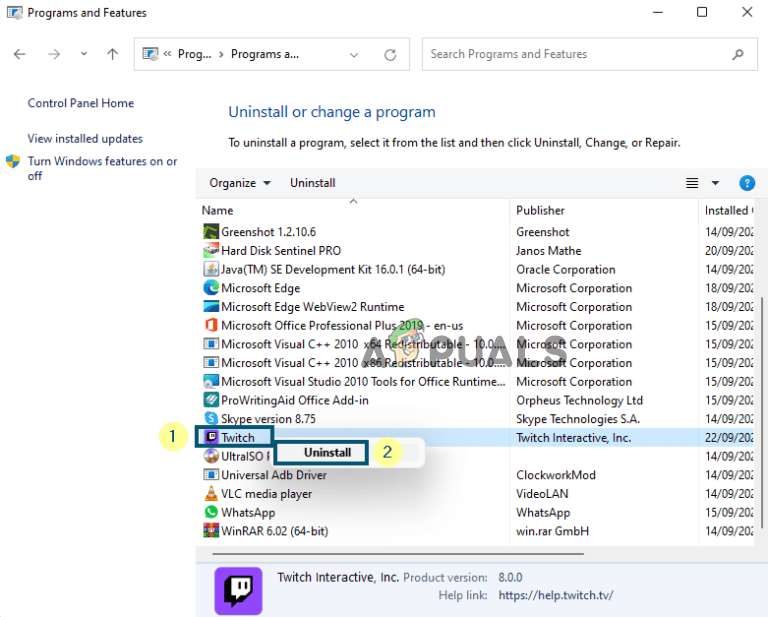Screen dimensions: 768x617
Task: Click the Back navigation arrow
Action: (20, 54)
